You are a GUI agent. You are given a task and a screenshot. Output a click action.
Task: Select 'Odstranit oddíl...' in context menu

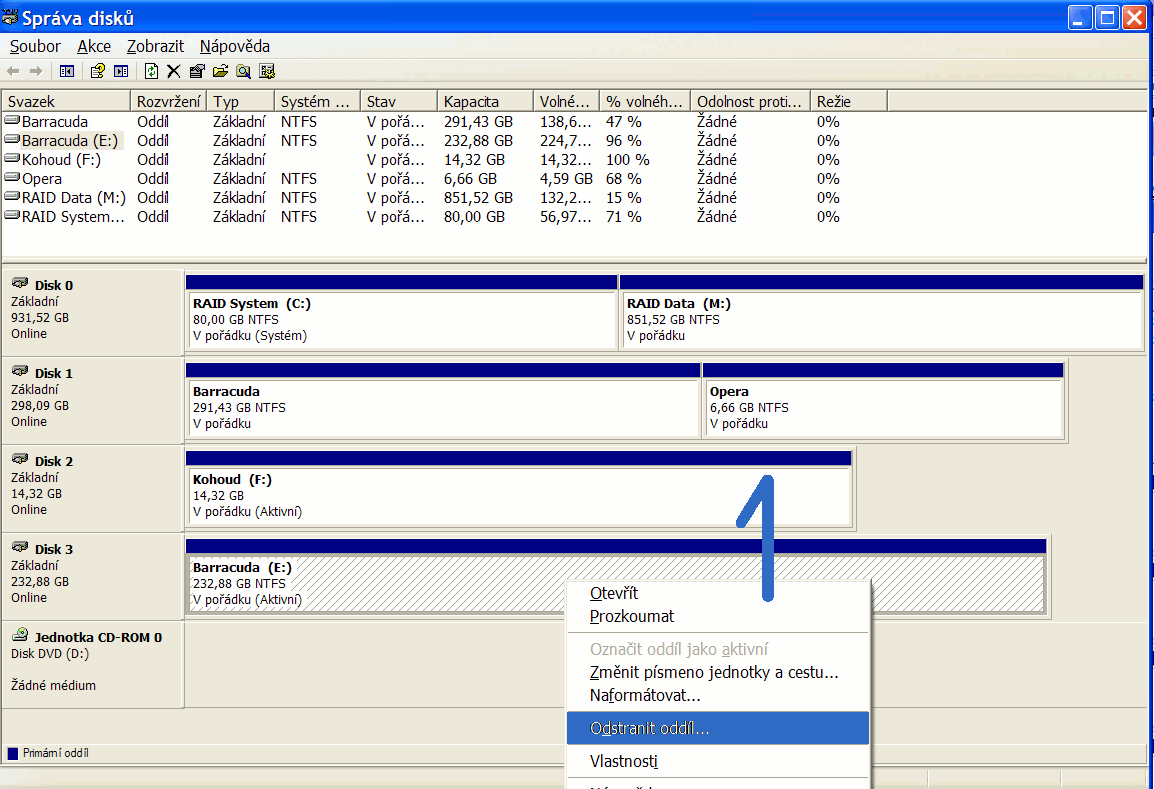pos(650,728)
